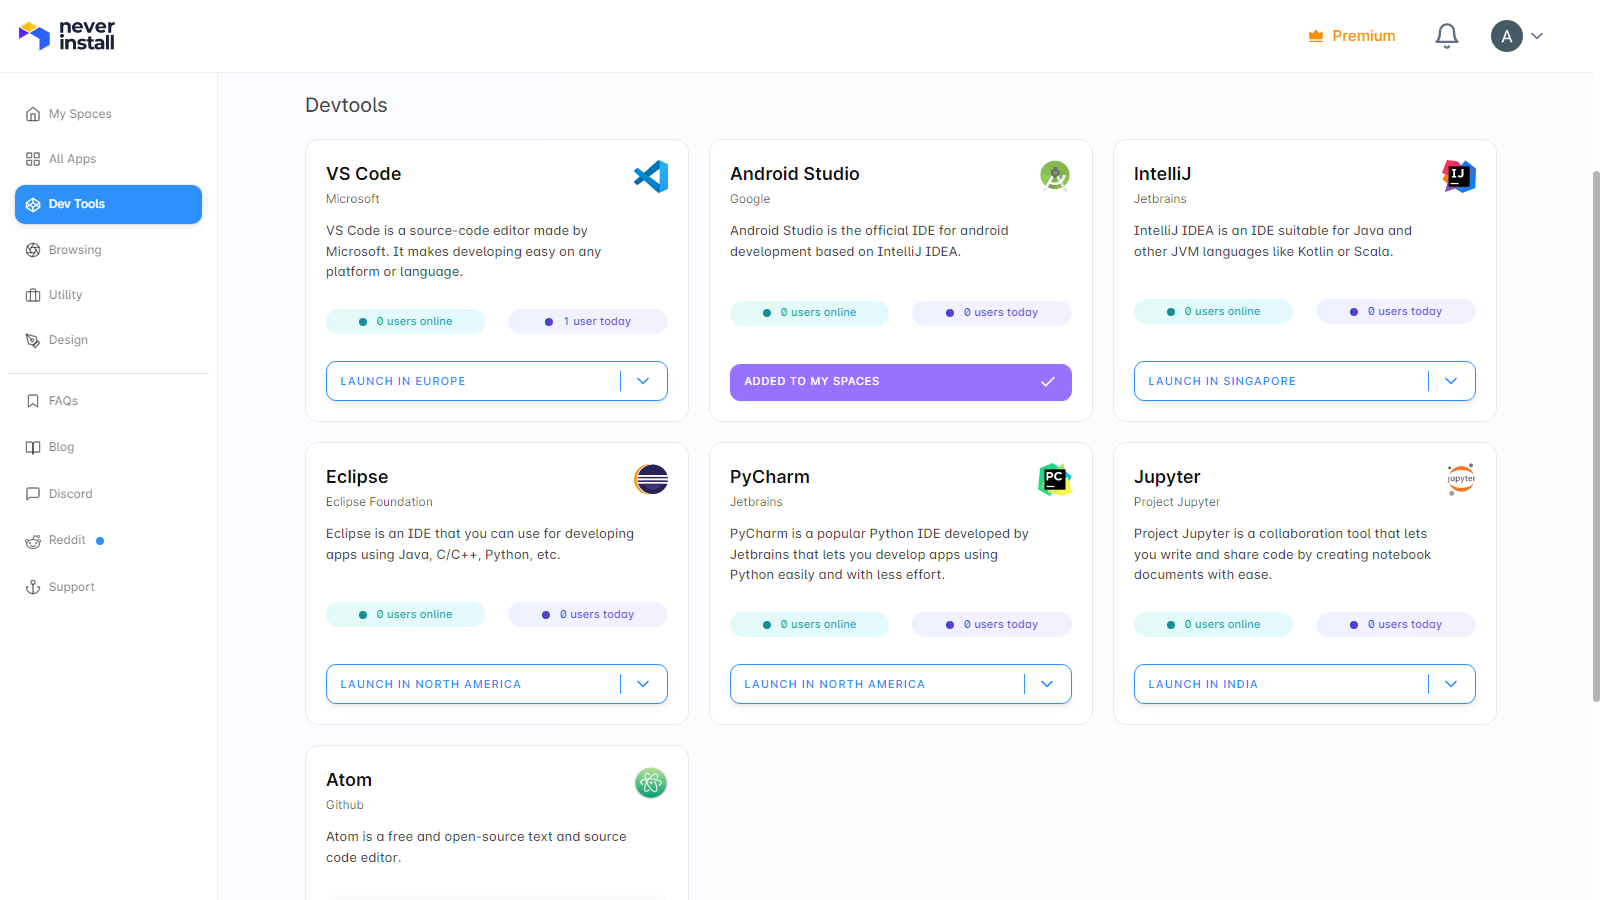This screenshot has height=900, width=1600.
Task: Launch PyCharm in North America
Action: [x=877, y=684]
